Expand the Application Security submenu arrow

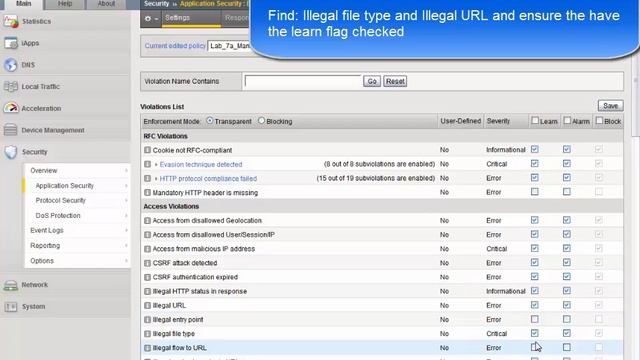pyautogui.click(x=126, y=186)
